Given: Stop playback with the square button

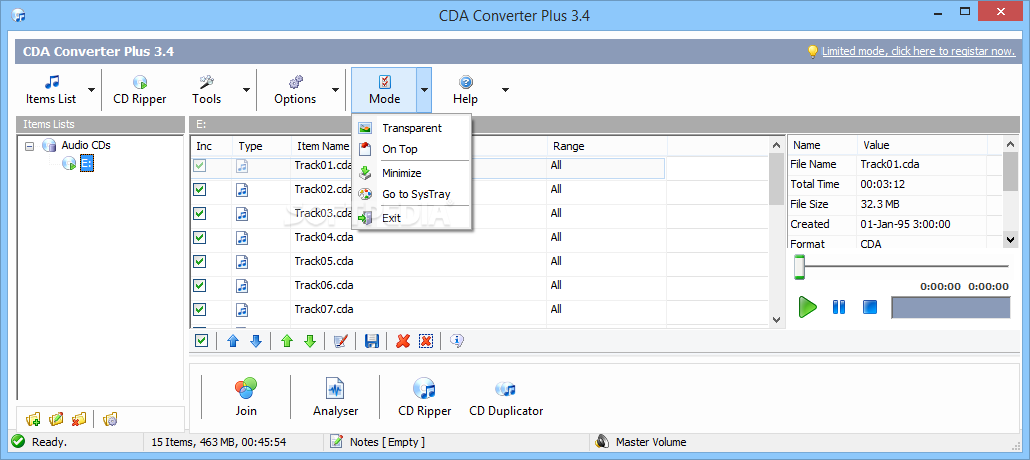Looking at the screenshot, I should click(870, 307).
